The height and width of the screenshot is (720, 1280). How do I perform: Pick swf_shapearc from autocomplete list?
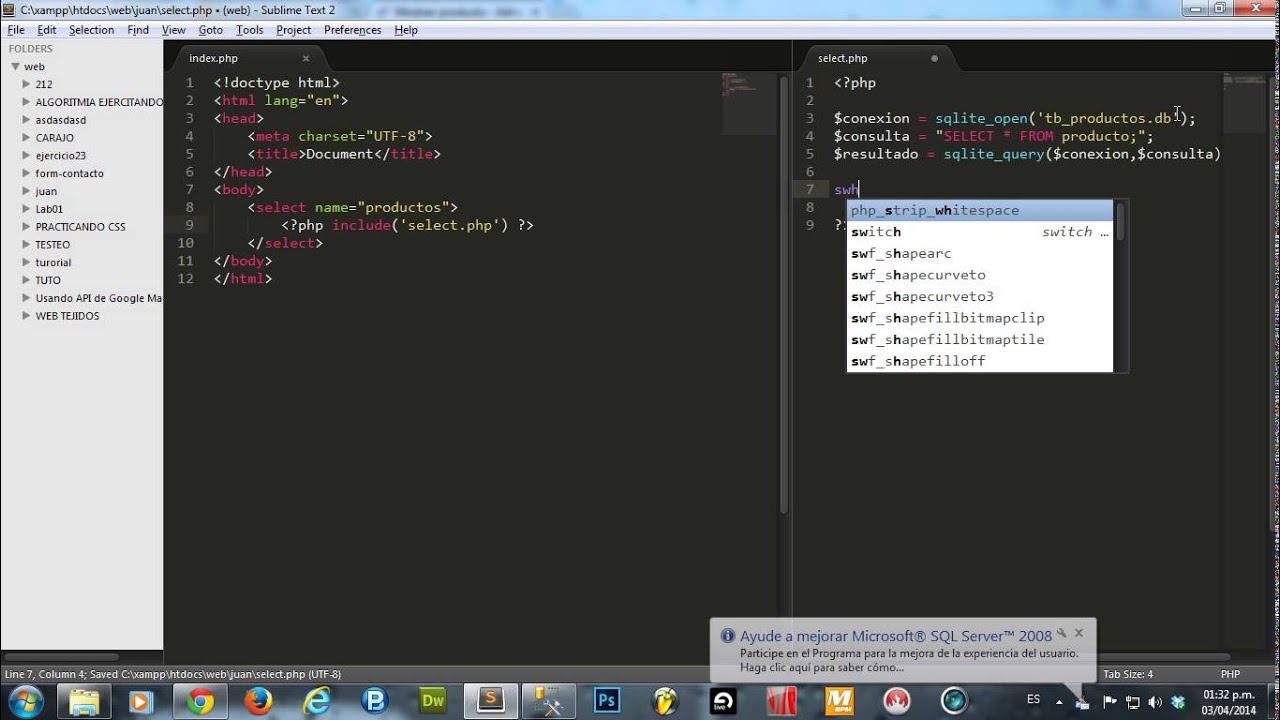(x=980, y=253)
